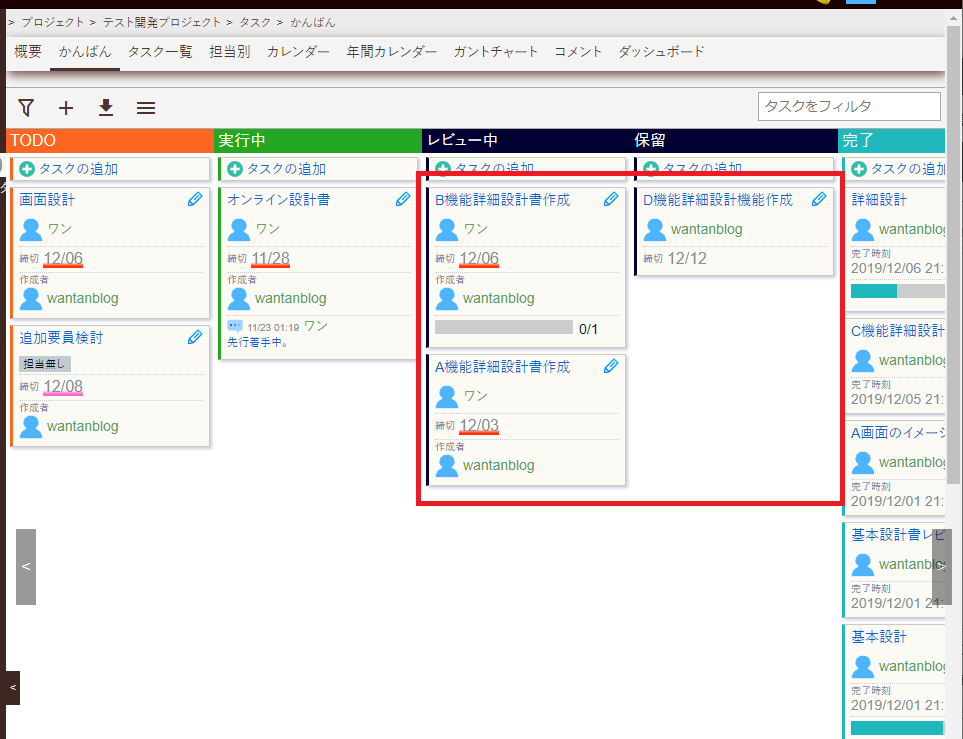Open the task filter funnel icon
The width and height of the screenshot is (963, 739).
(x=25, y=107)
